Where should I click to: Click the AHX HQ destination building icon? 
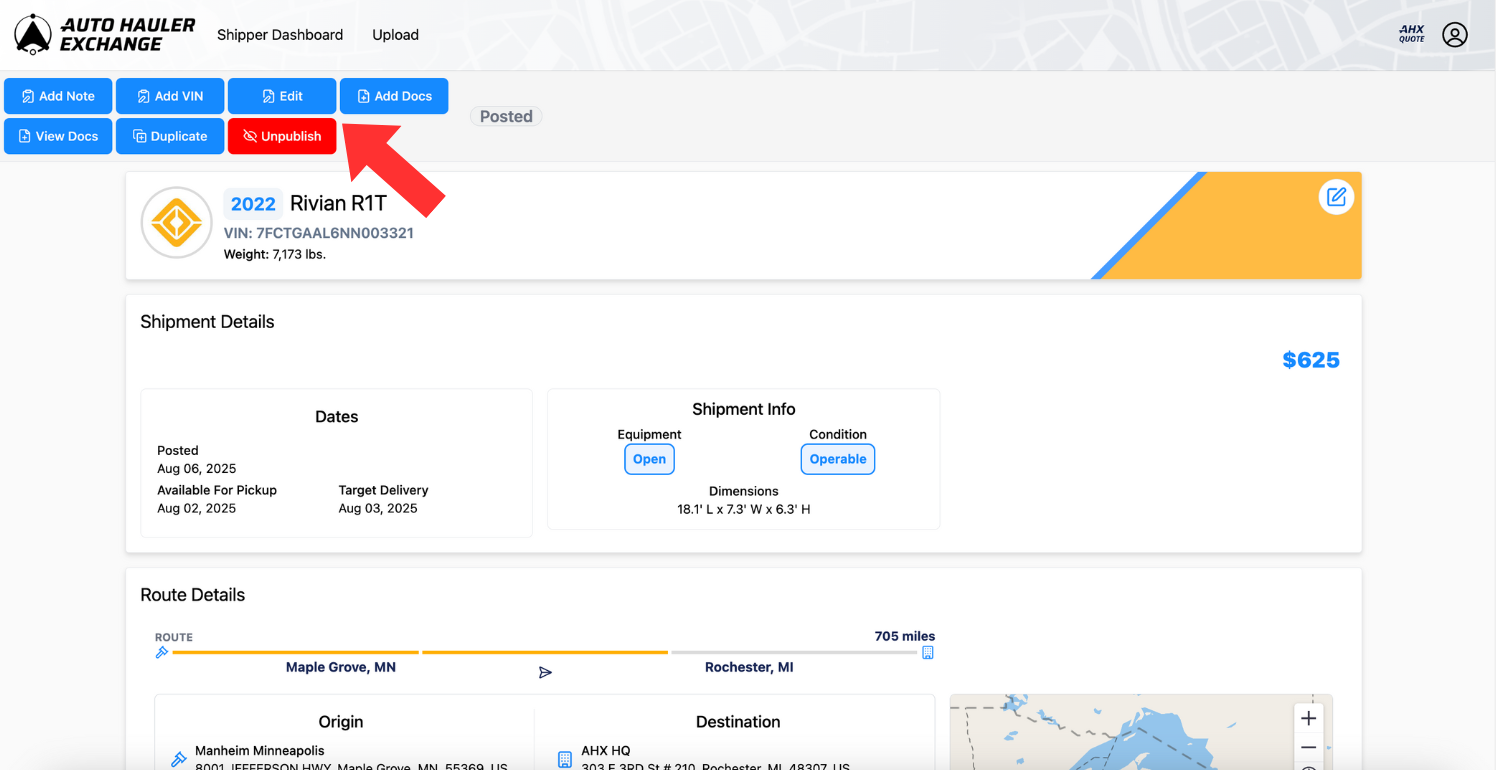pos(565,760)
